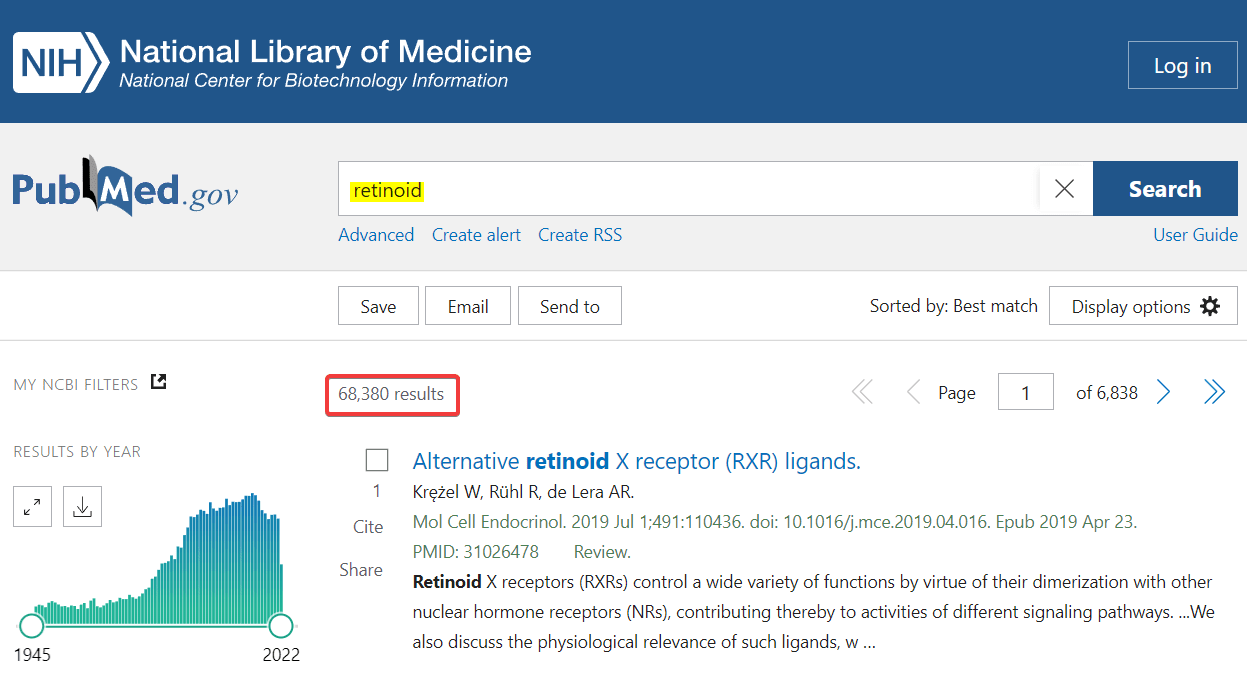Cite the first search result
1247x681 pixels.
click(x=368, y=527)
